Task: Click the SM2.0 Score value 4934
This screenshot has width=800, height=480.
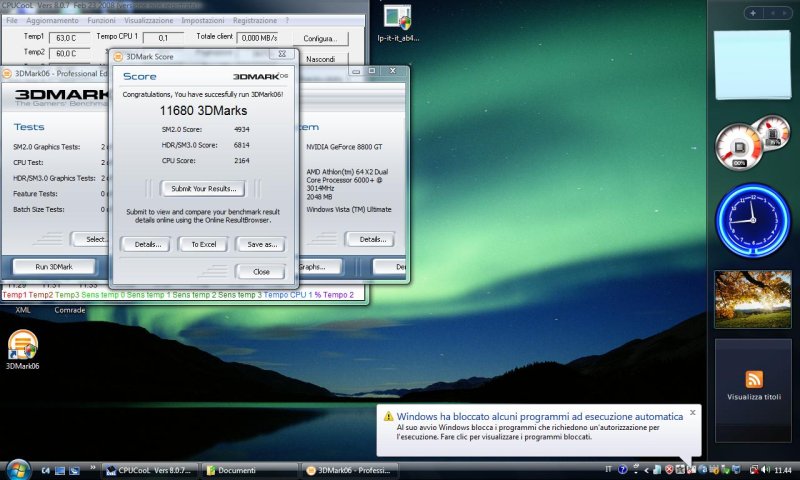Action: (241, 130)
